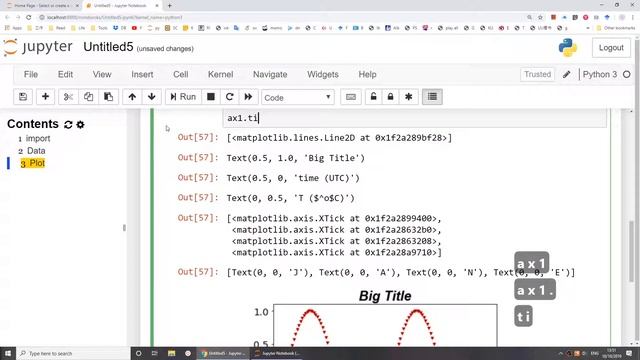Click the Trusted notebook button

tap(538, 75)
